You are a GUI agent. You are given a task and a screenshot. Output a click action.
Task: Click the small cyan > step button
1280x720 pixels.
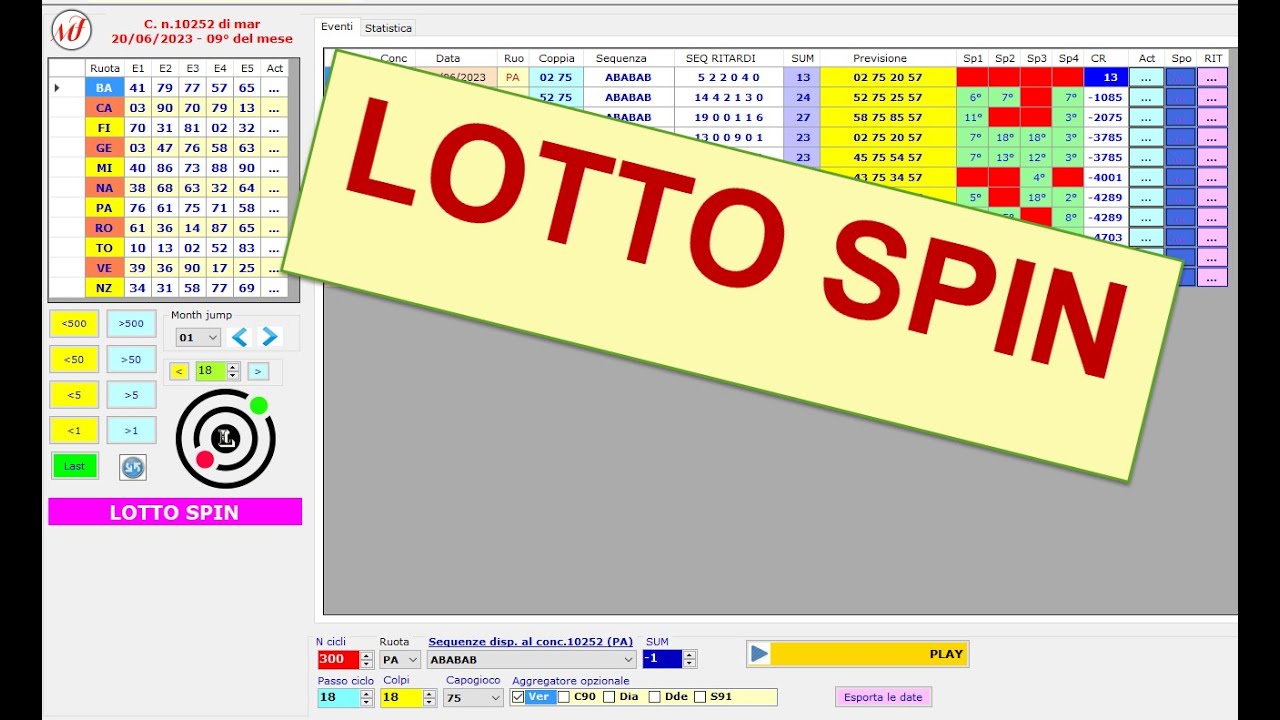tap(258, 371)
